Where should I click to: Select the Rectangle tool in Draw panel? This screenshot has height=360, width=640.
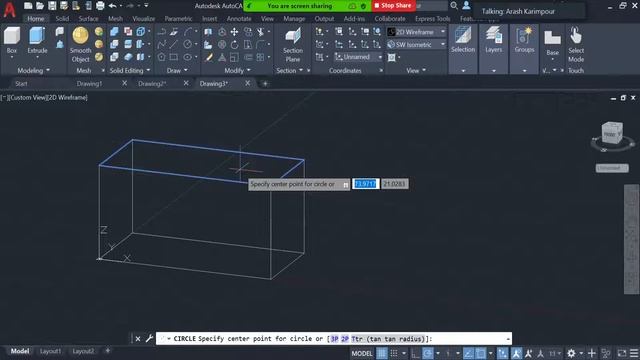174,57
